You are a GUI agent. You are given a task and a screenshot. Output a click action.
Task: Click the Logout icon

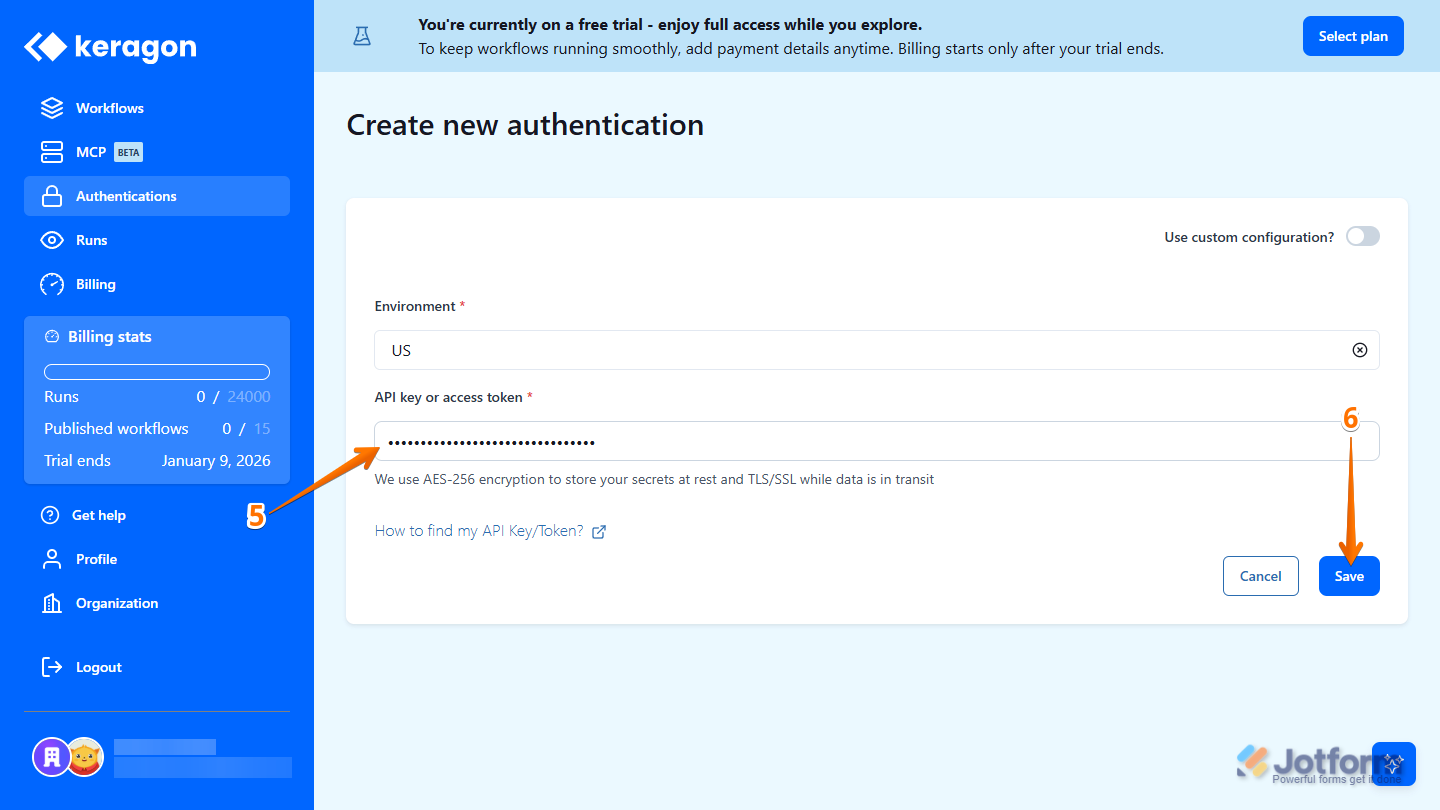pyautogui.click(x=51, y=666)
